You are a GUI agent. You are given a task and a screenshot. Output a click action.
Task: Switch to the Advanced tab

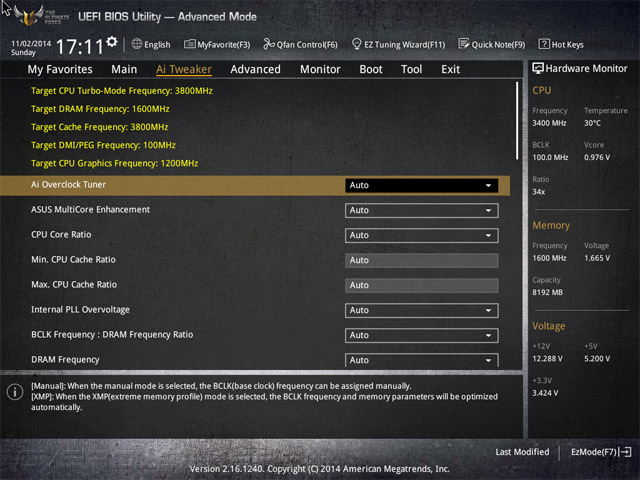[x=255, y=69]
